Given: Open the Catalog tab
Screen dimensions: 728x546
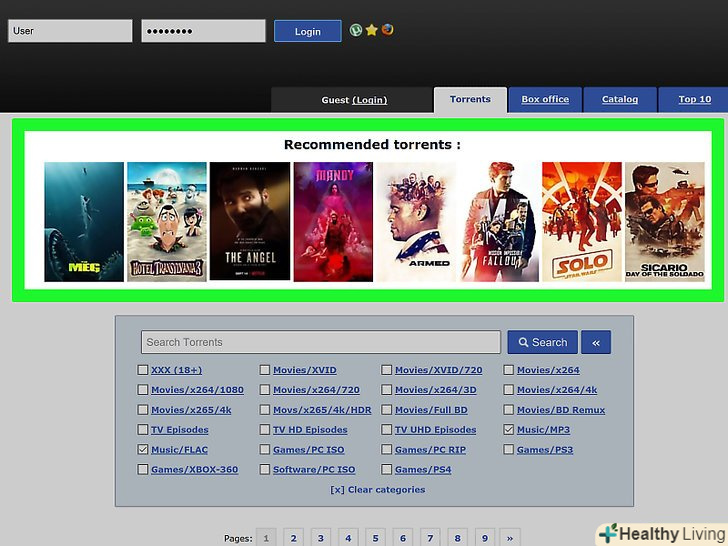Looking at the screenshot, I should [x=620, y=100].
